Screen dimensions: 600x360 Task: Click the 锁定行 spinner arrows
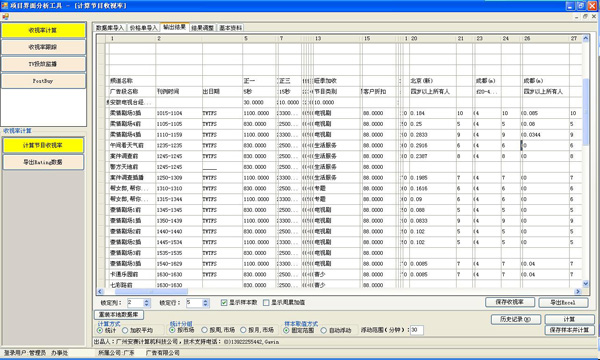pyautogui.click(x=206, y=303)
